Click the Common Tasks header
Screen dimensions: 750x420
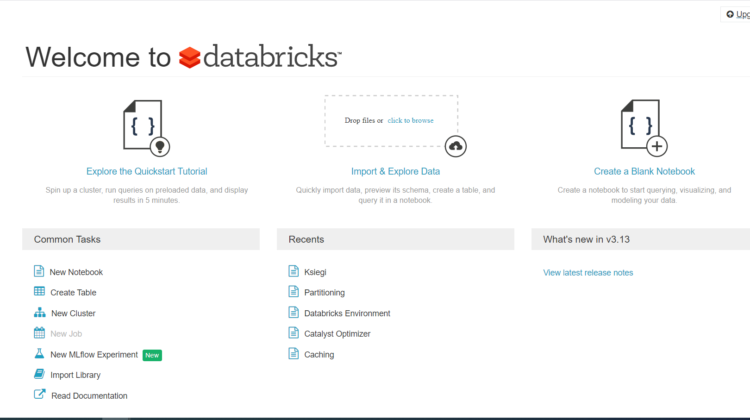pyautogui.click(x=141, y=239)
